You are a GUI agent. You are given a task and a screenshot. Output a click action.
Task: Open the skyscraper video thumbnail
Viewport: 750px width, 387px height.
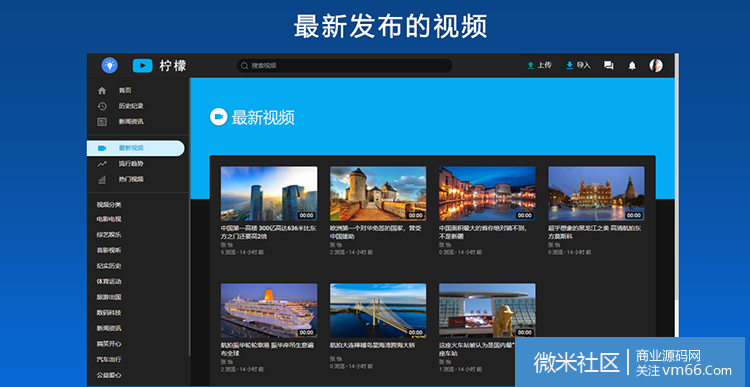269,193
